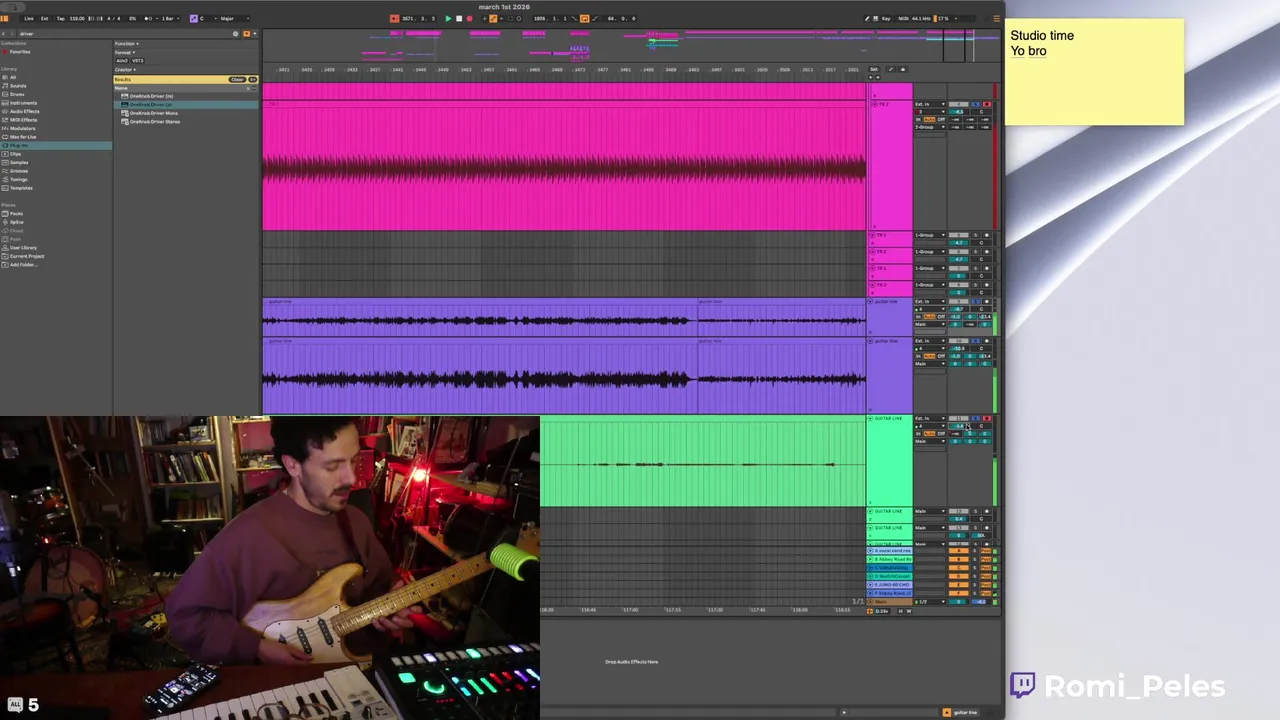Click the Main track's -6.0 volume value
This screenshot has height=720, width=1280.
982,601
